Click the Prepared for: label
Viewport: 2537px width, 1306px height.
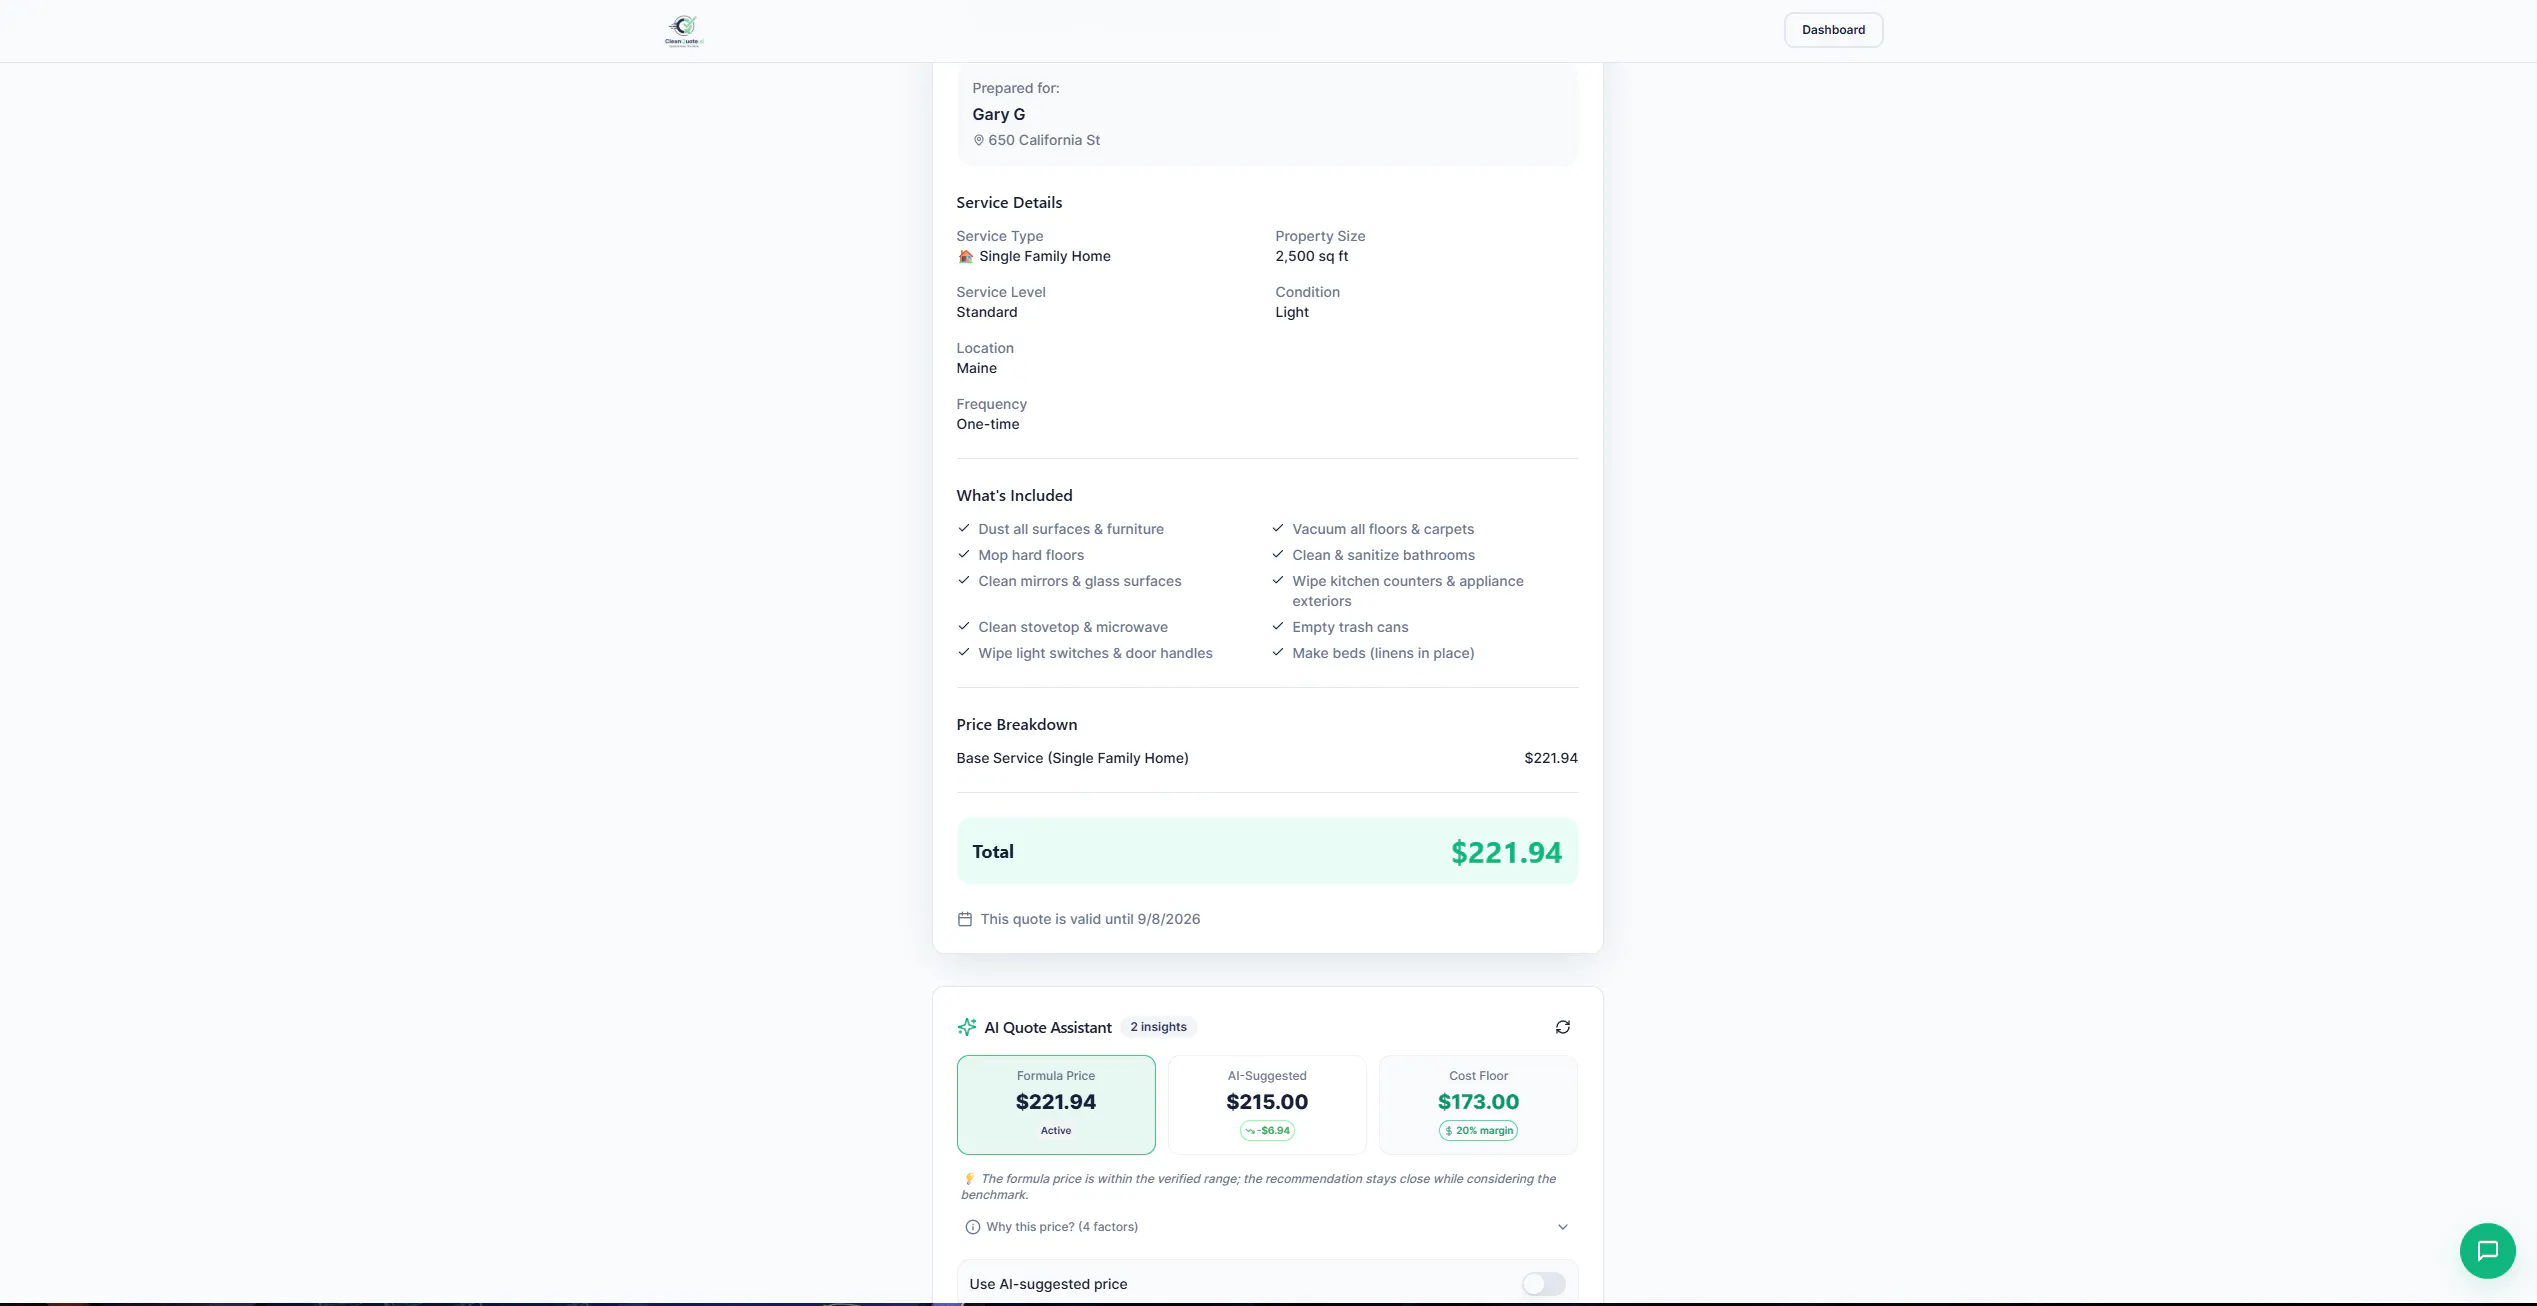[x=1015, y=88]
